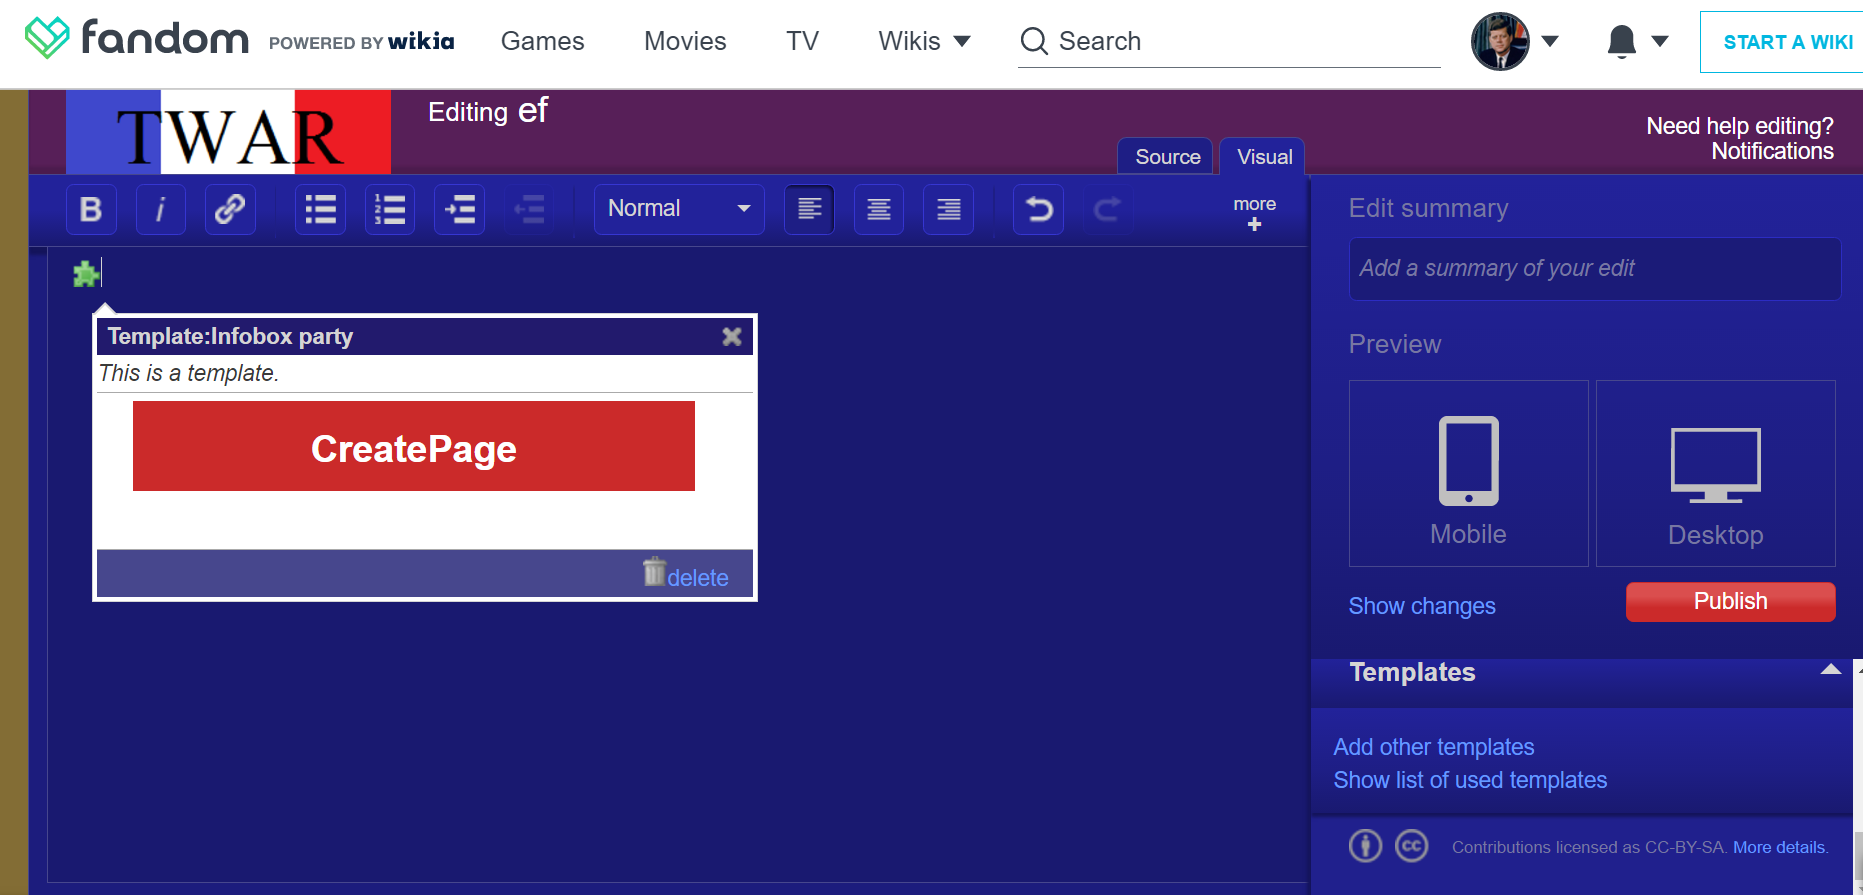Close the Infobox party template popup

[732, 337]
